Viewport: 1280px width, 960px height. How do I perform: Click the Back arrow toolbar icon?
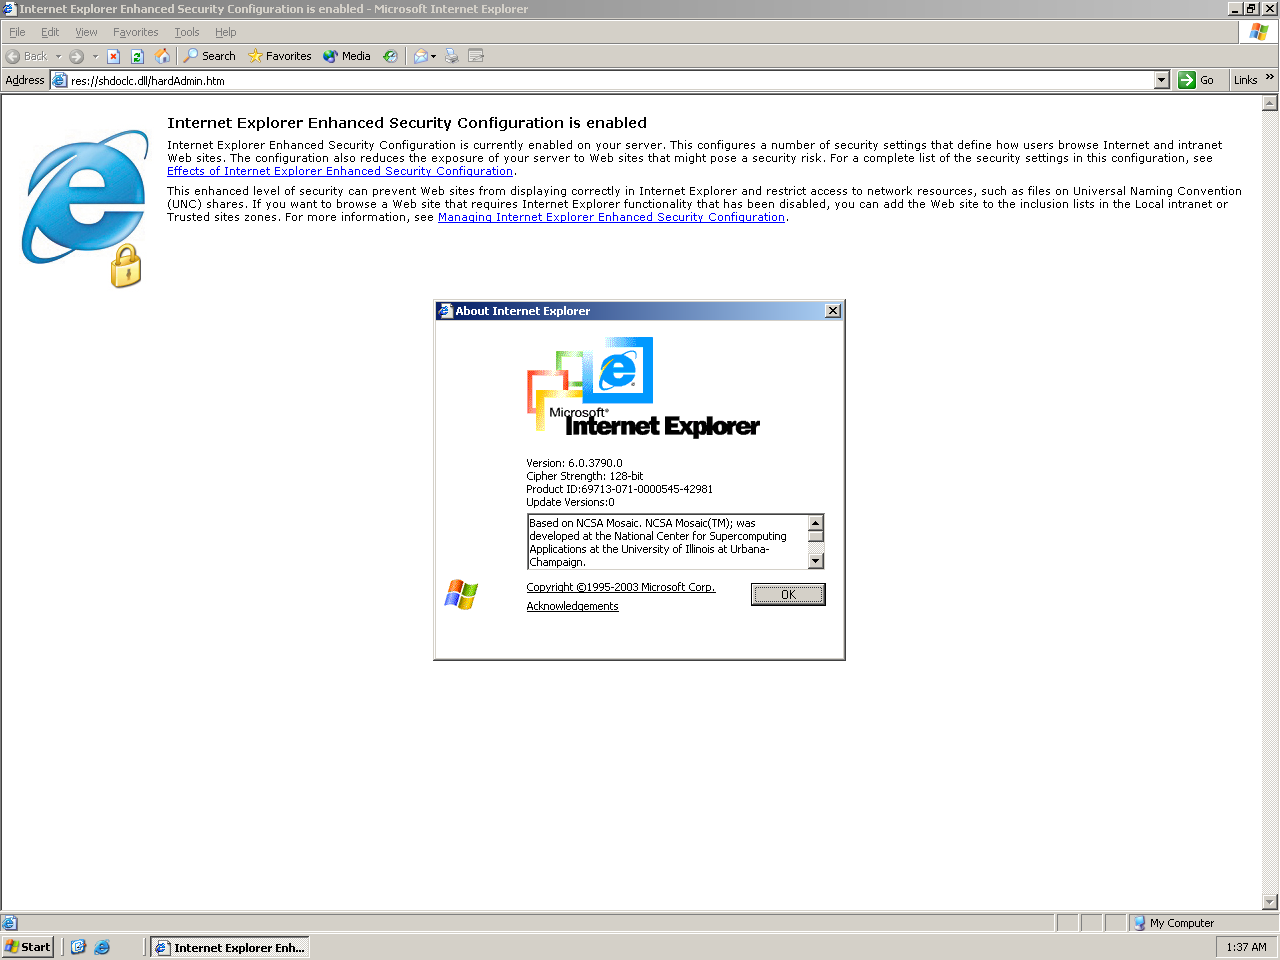pos(13,57)
